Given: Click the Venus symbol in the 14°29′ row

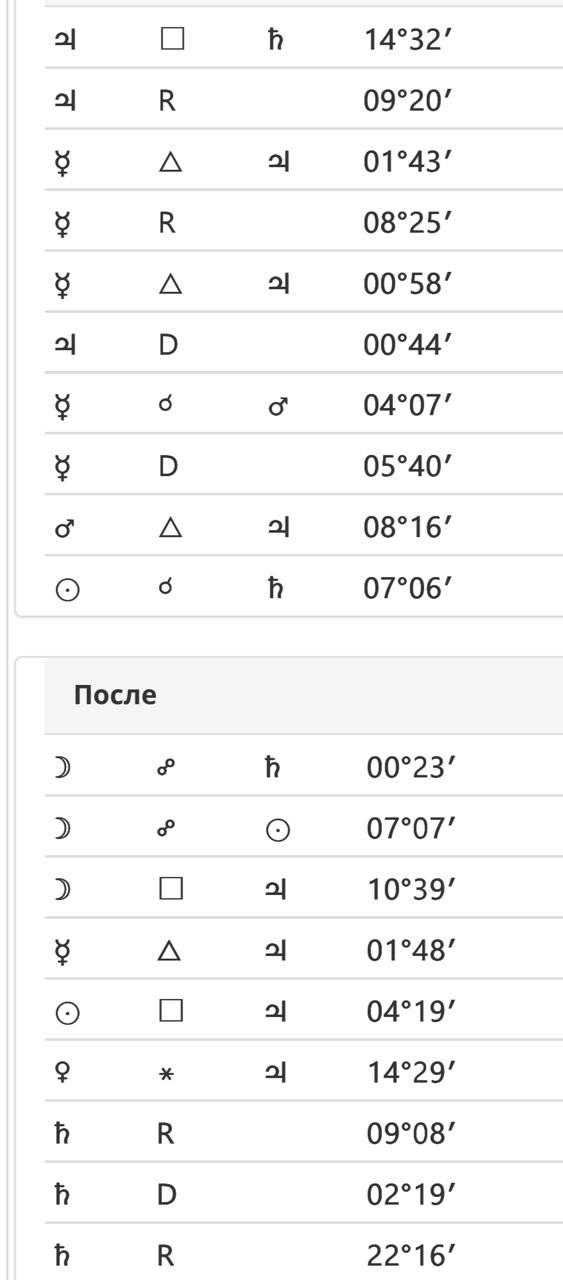Looking at the screenshot, I should [63, 1072].
